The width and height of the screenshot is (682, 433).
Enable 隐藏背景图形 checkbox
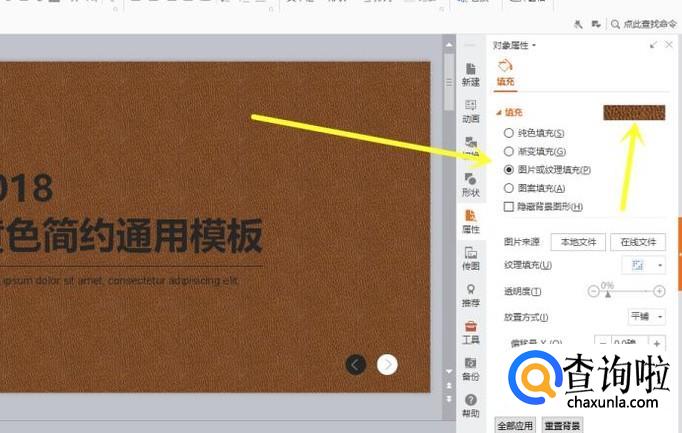pyautogui.click(x=510, y=207)
